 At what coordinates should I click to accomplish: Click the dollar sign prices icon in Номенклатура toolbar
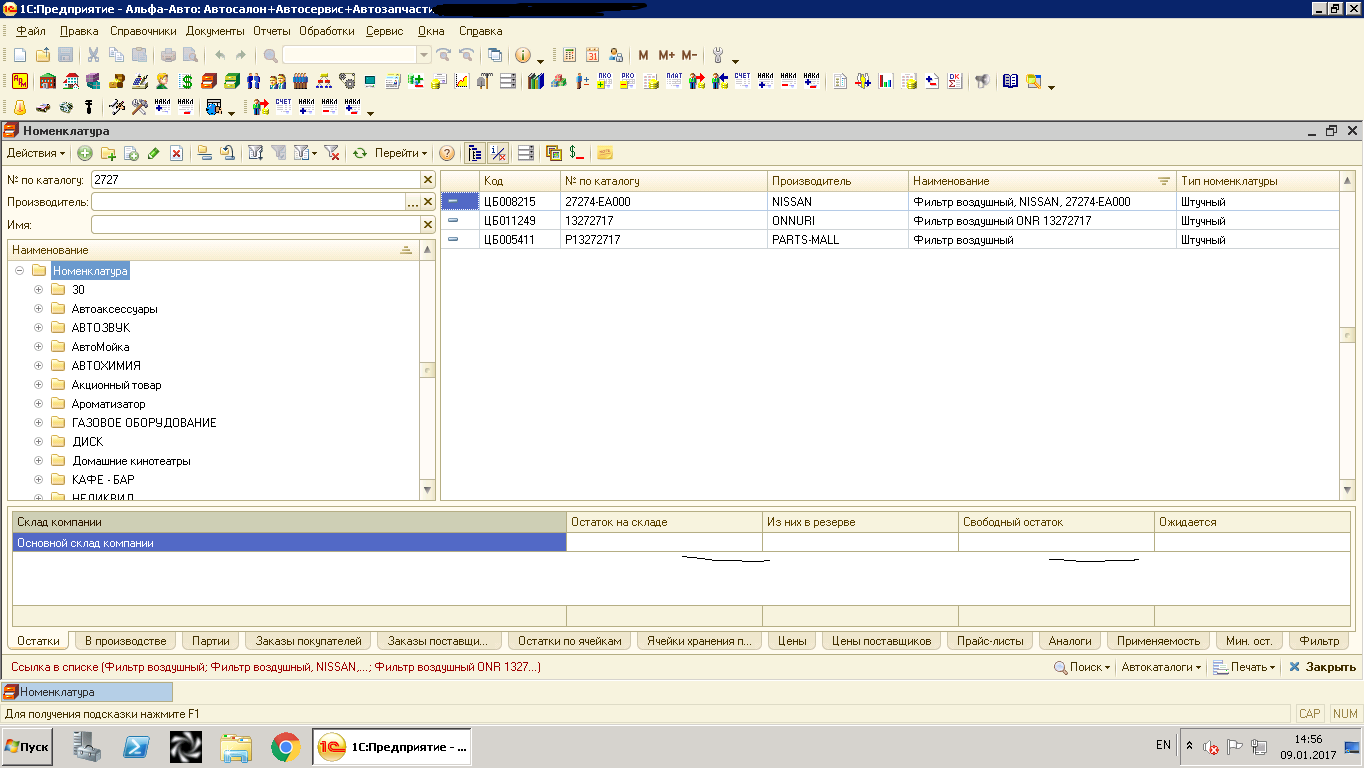(x=576, y=153)
